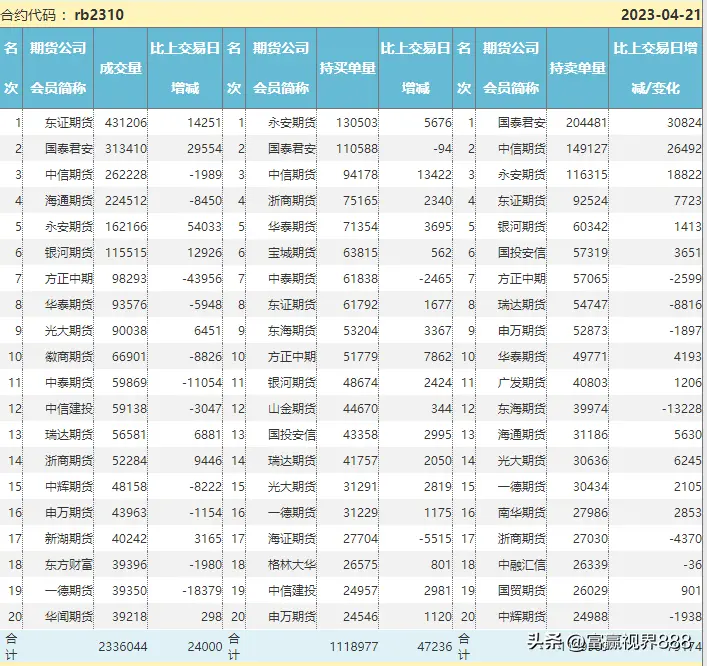Click 南华期货 member name

pyautogui.click(x=521, y=513)
